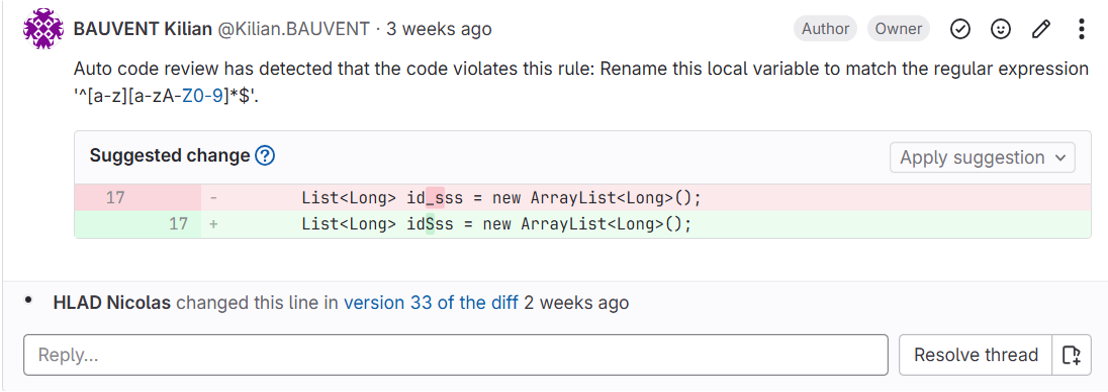
Task: Click the @Kilian.BAUVENT username handle
Action: [293, 29]
